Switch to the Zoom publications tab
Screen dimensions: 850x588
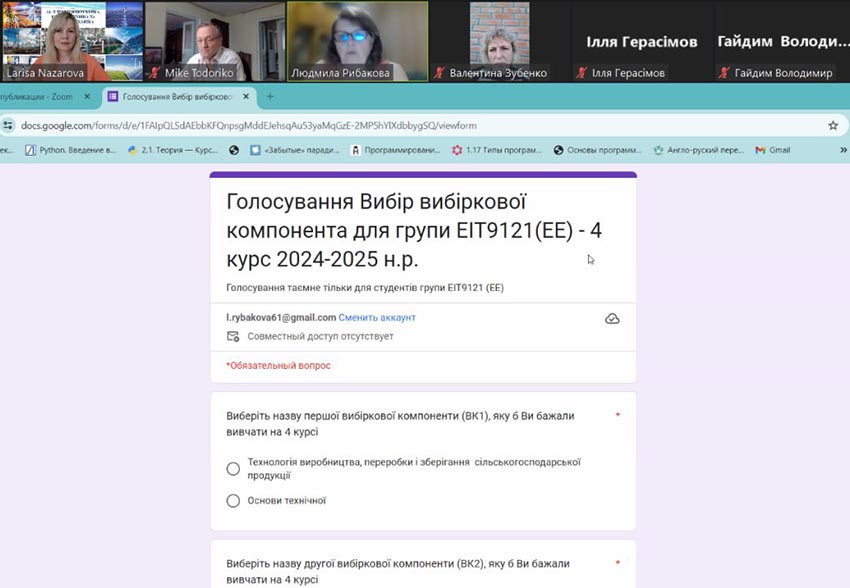[40, 96]
